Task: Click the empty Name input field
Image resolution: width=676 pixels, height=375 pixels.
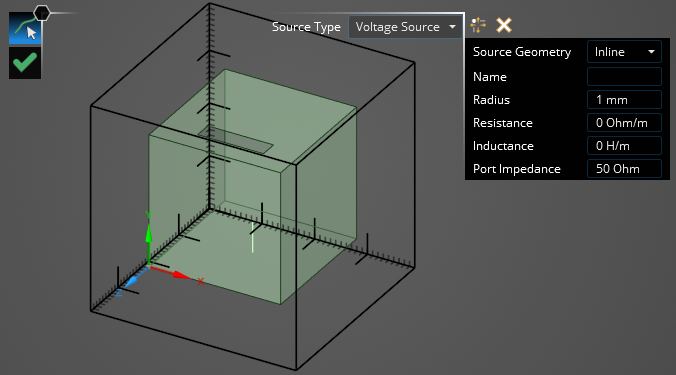Action: (x=624, y=77)
